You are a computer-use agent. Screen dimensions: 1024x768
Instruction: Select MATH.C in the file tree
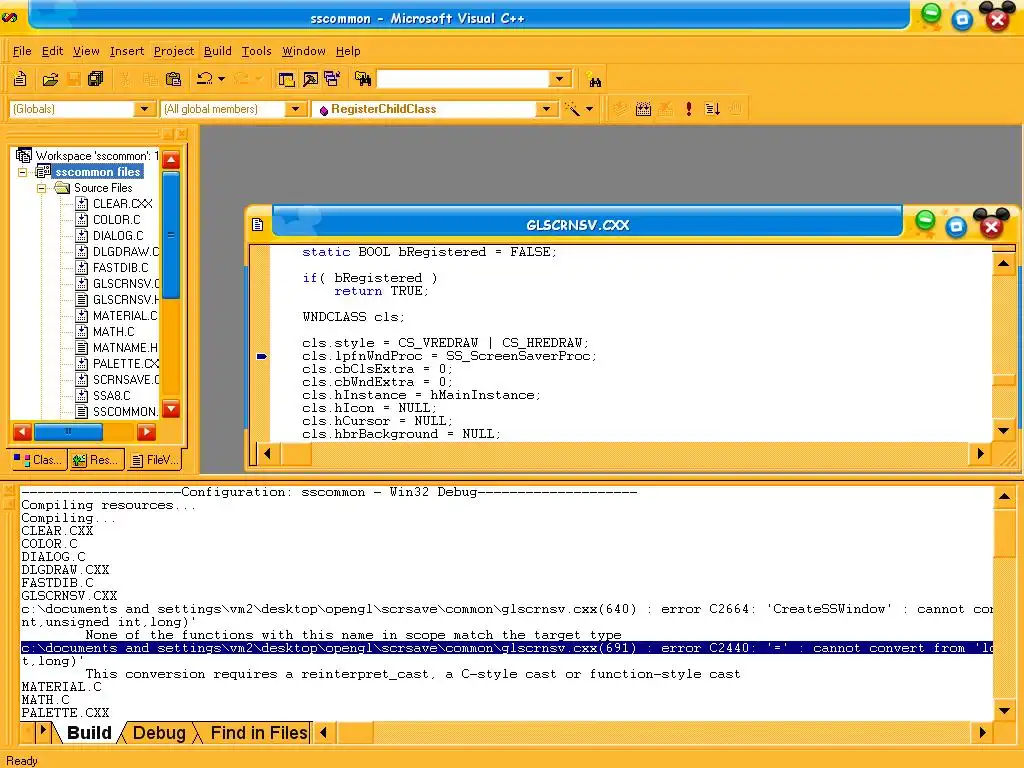[x=114, y=332]
